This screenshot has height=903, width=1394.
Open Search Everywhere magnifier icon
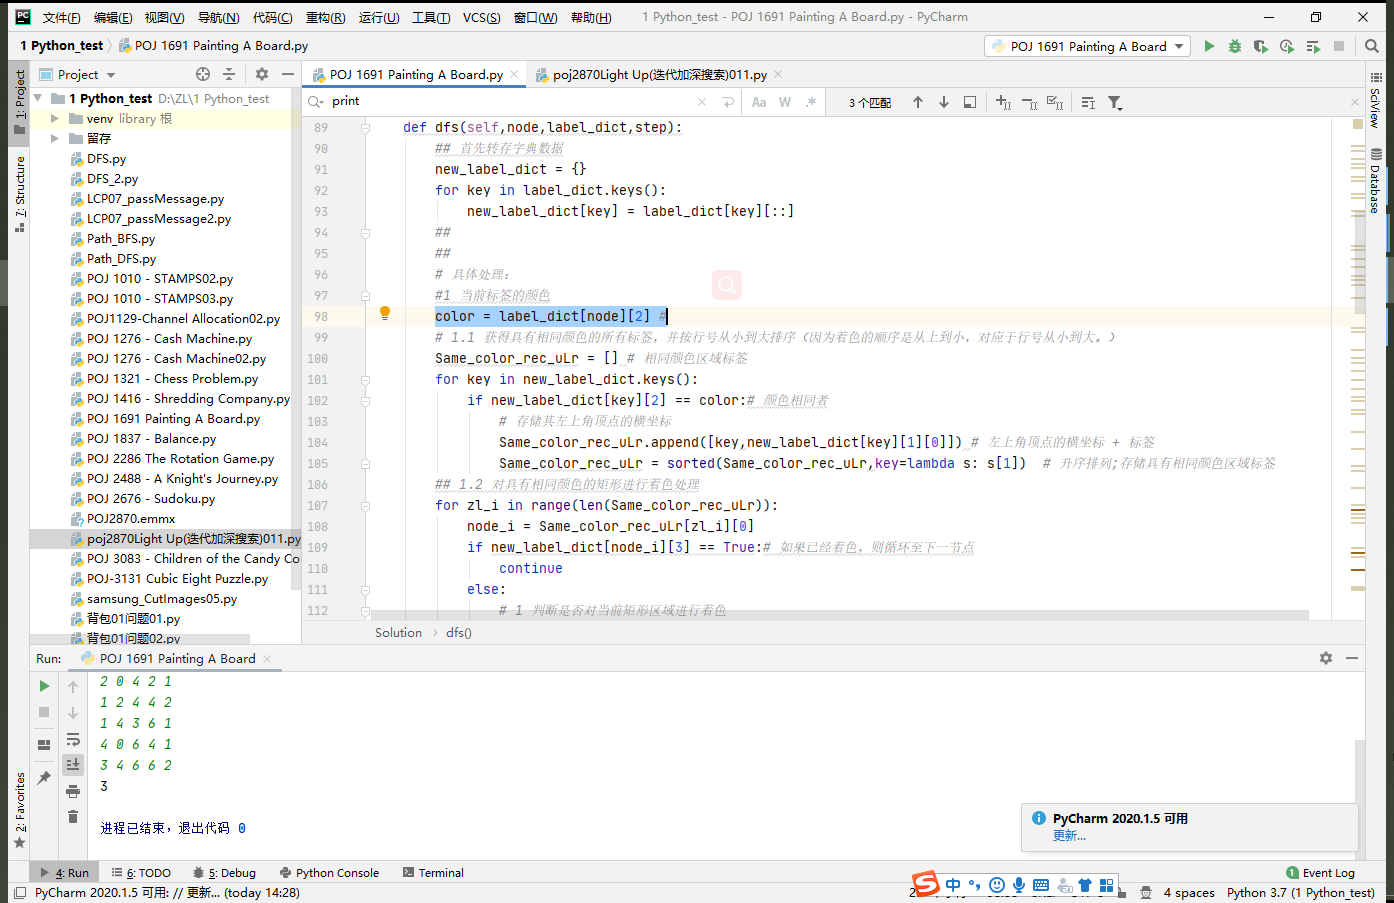click(1372, 46)
